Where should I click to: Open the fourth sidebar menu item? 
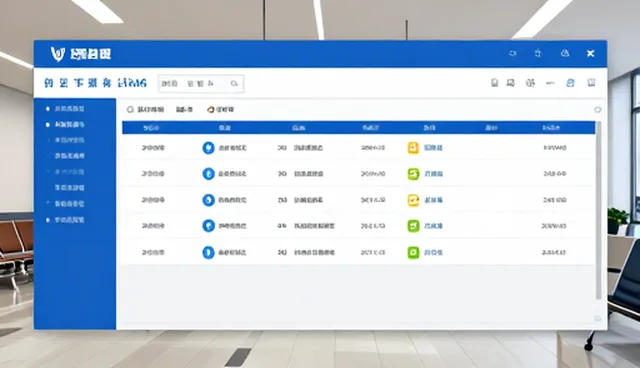tap(69, 156)
